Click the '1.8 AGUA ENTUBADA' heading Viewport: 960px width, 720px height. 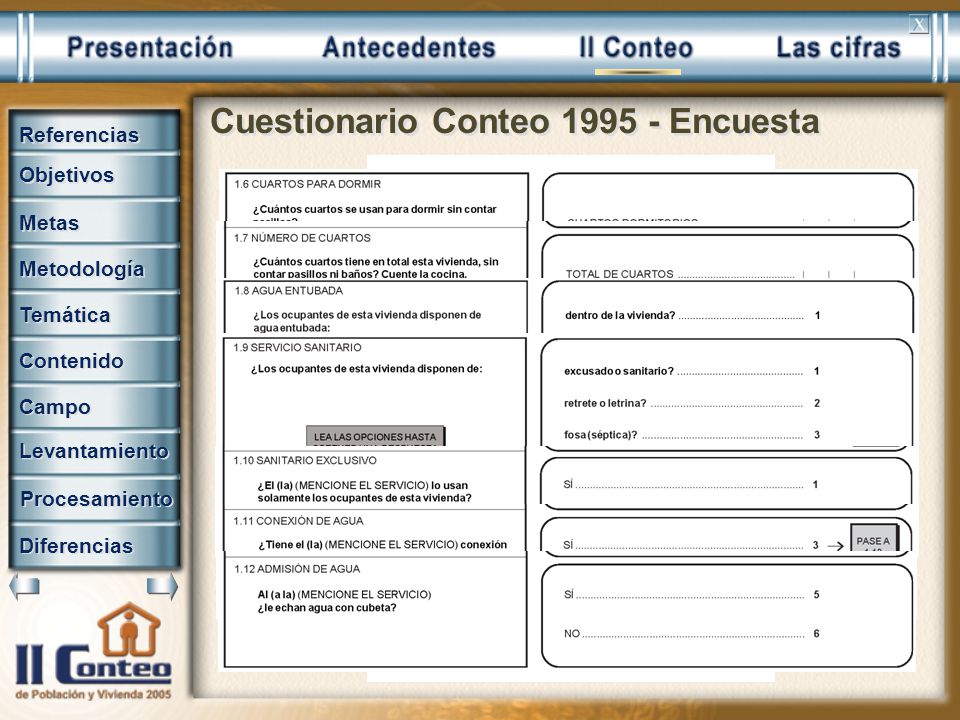pyautogui.click(x=288, y=291)
